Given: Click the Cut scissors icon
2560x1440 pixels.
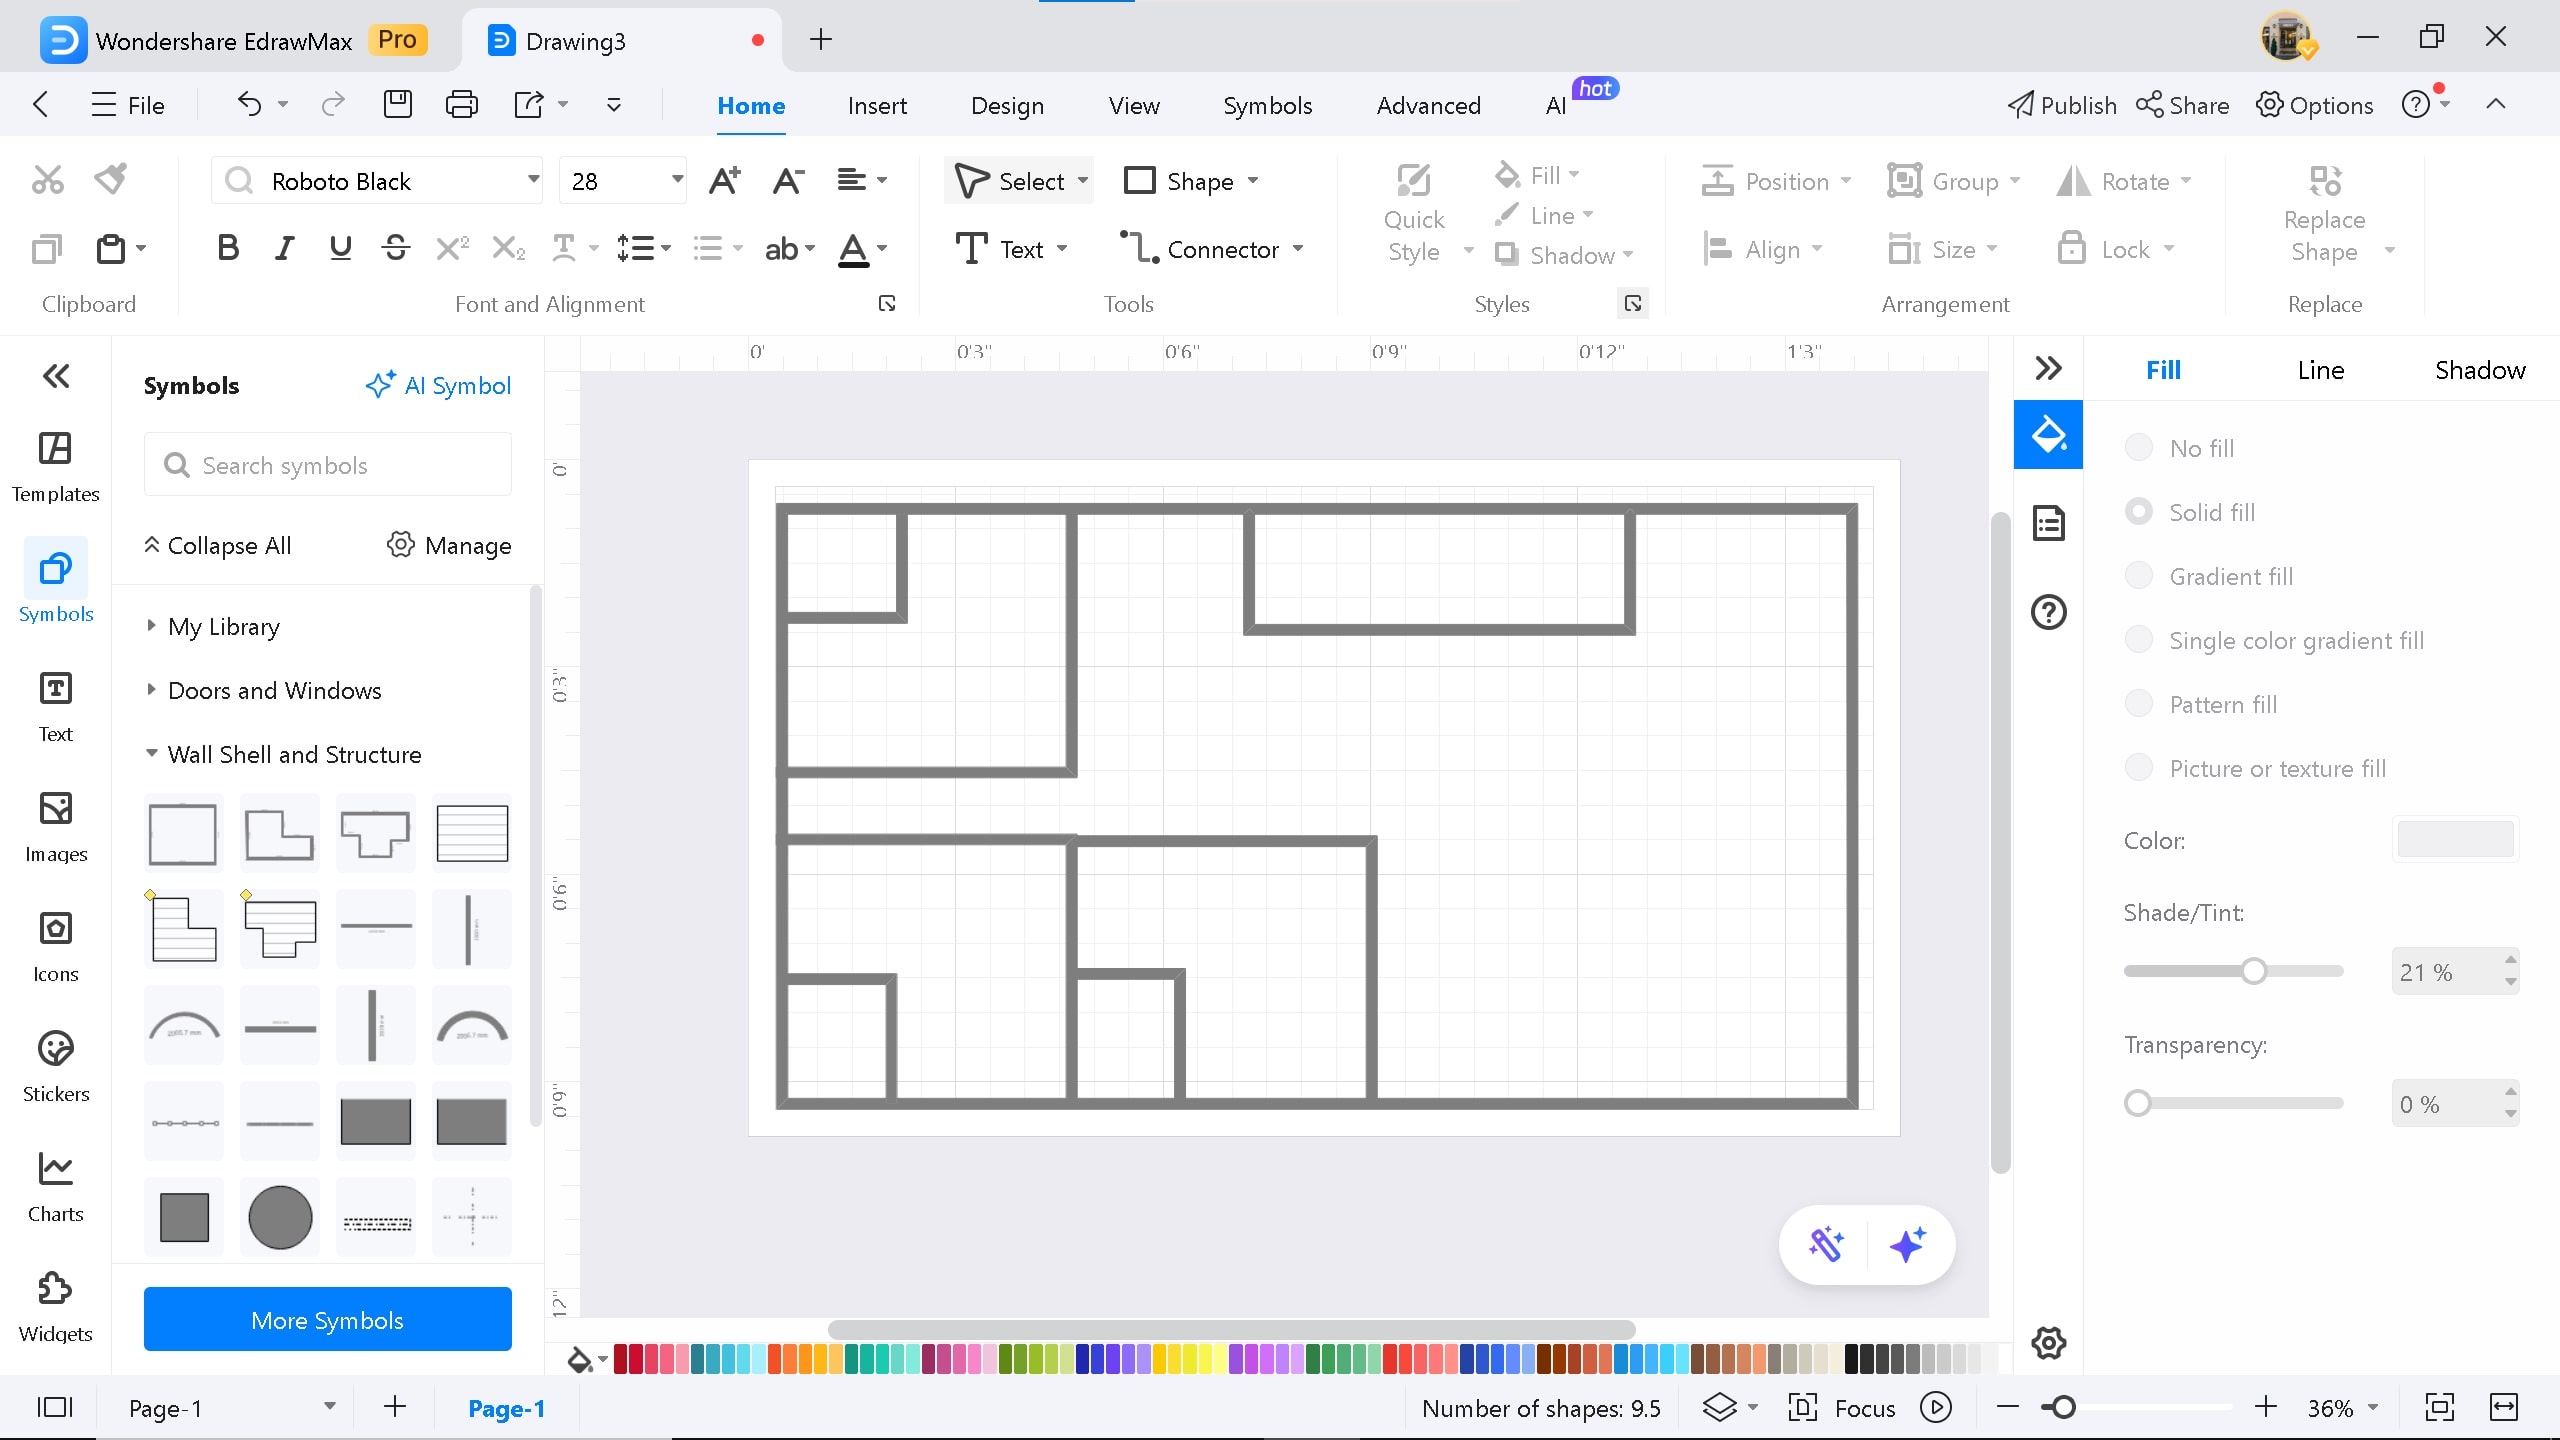Looking at the screenshot, I should tap(47, 180).
